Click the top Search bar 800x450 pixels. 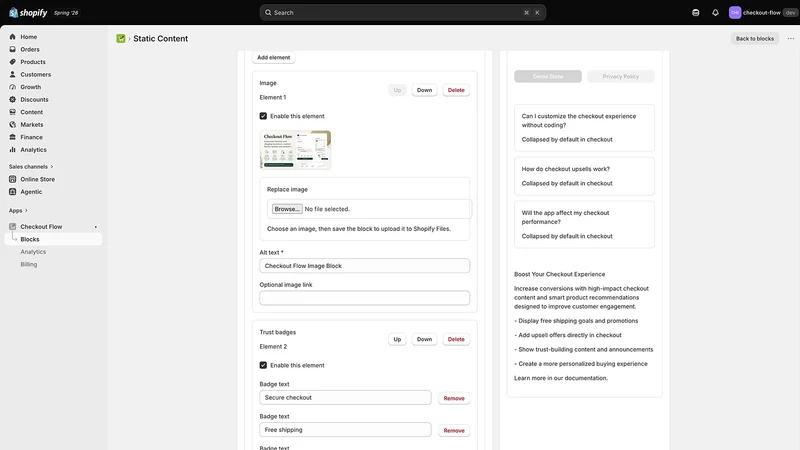point(403,13)
